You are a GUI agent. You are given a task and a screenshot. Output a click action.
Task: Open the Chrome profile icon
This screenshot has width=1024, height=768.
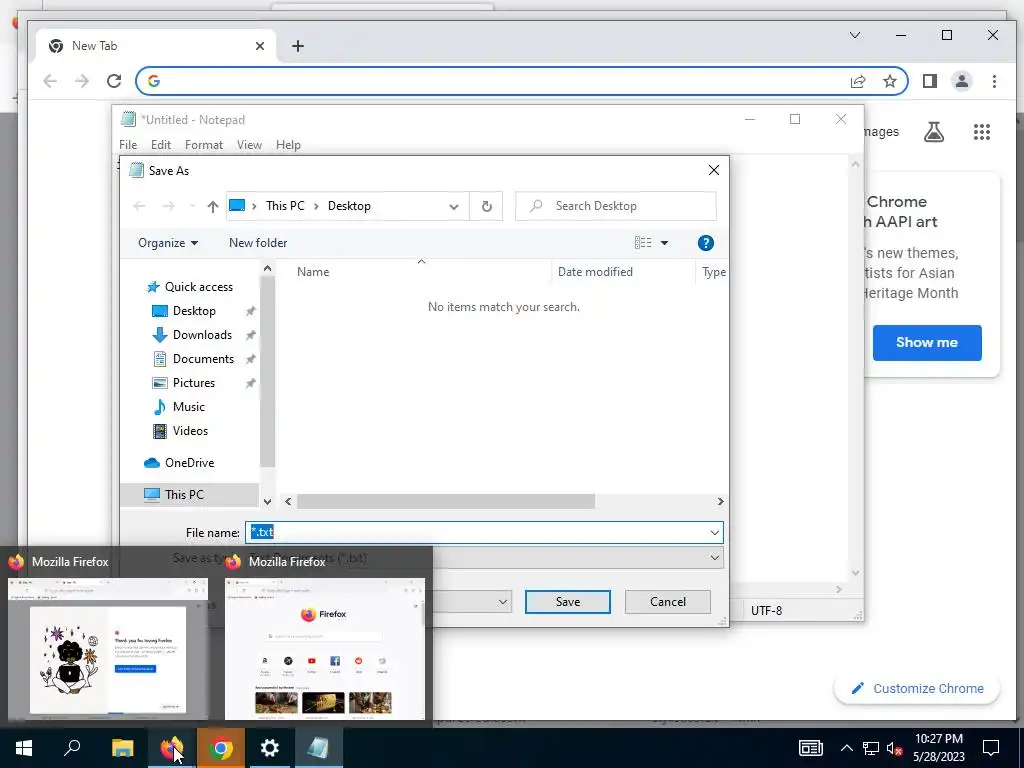[x=962, y=81]
